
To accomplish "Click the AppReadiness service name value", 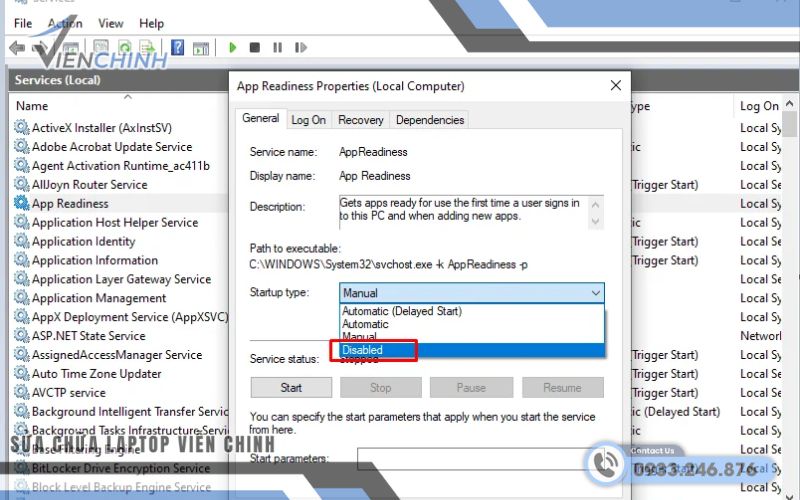I will (373, 152).
